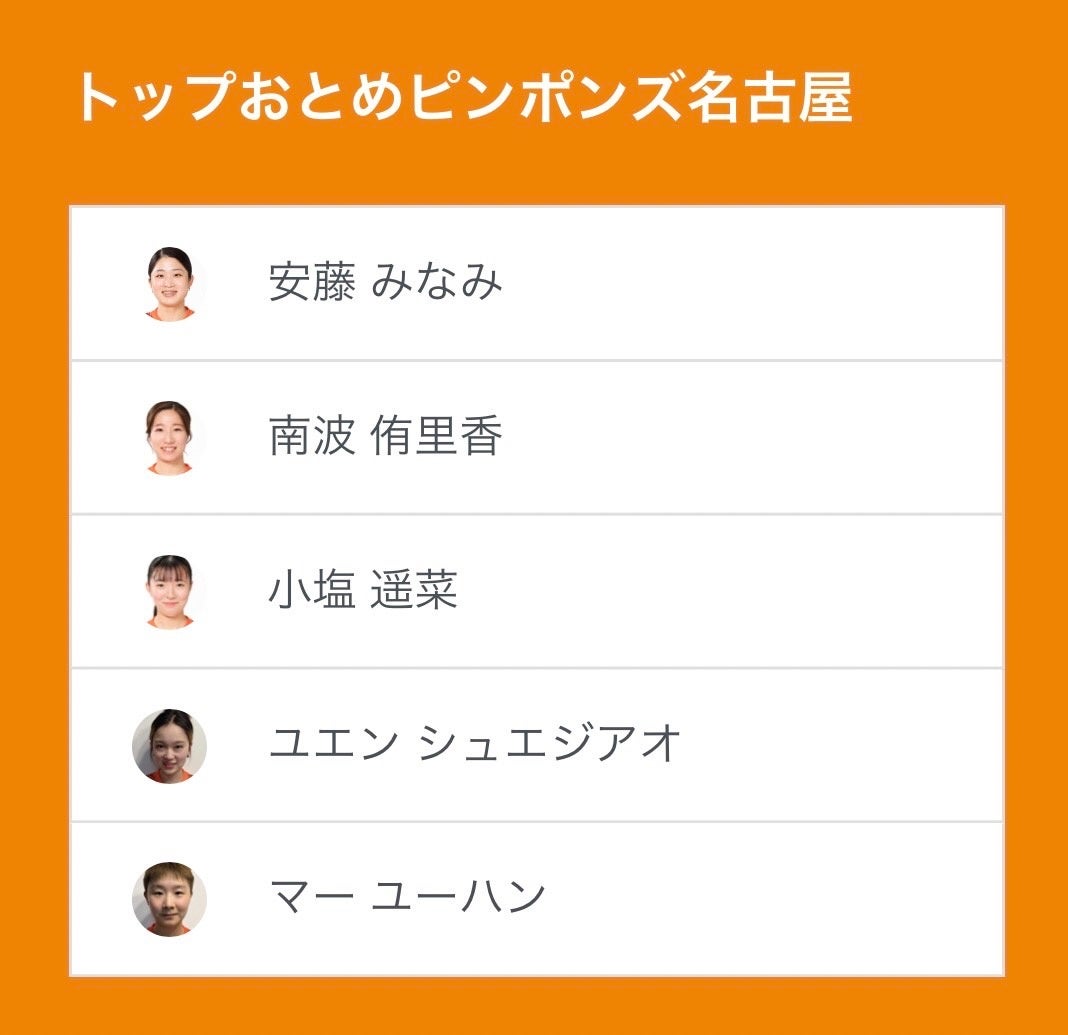Click the word ユエン in the fourth row
This screenshot has width=1068, height=1035.
(333, 743)
